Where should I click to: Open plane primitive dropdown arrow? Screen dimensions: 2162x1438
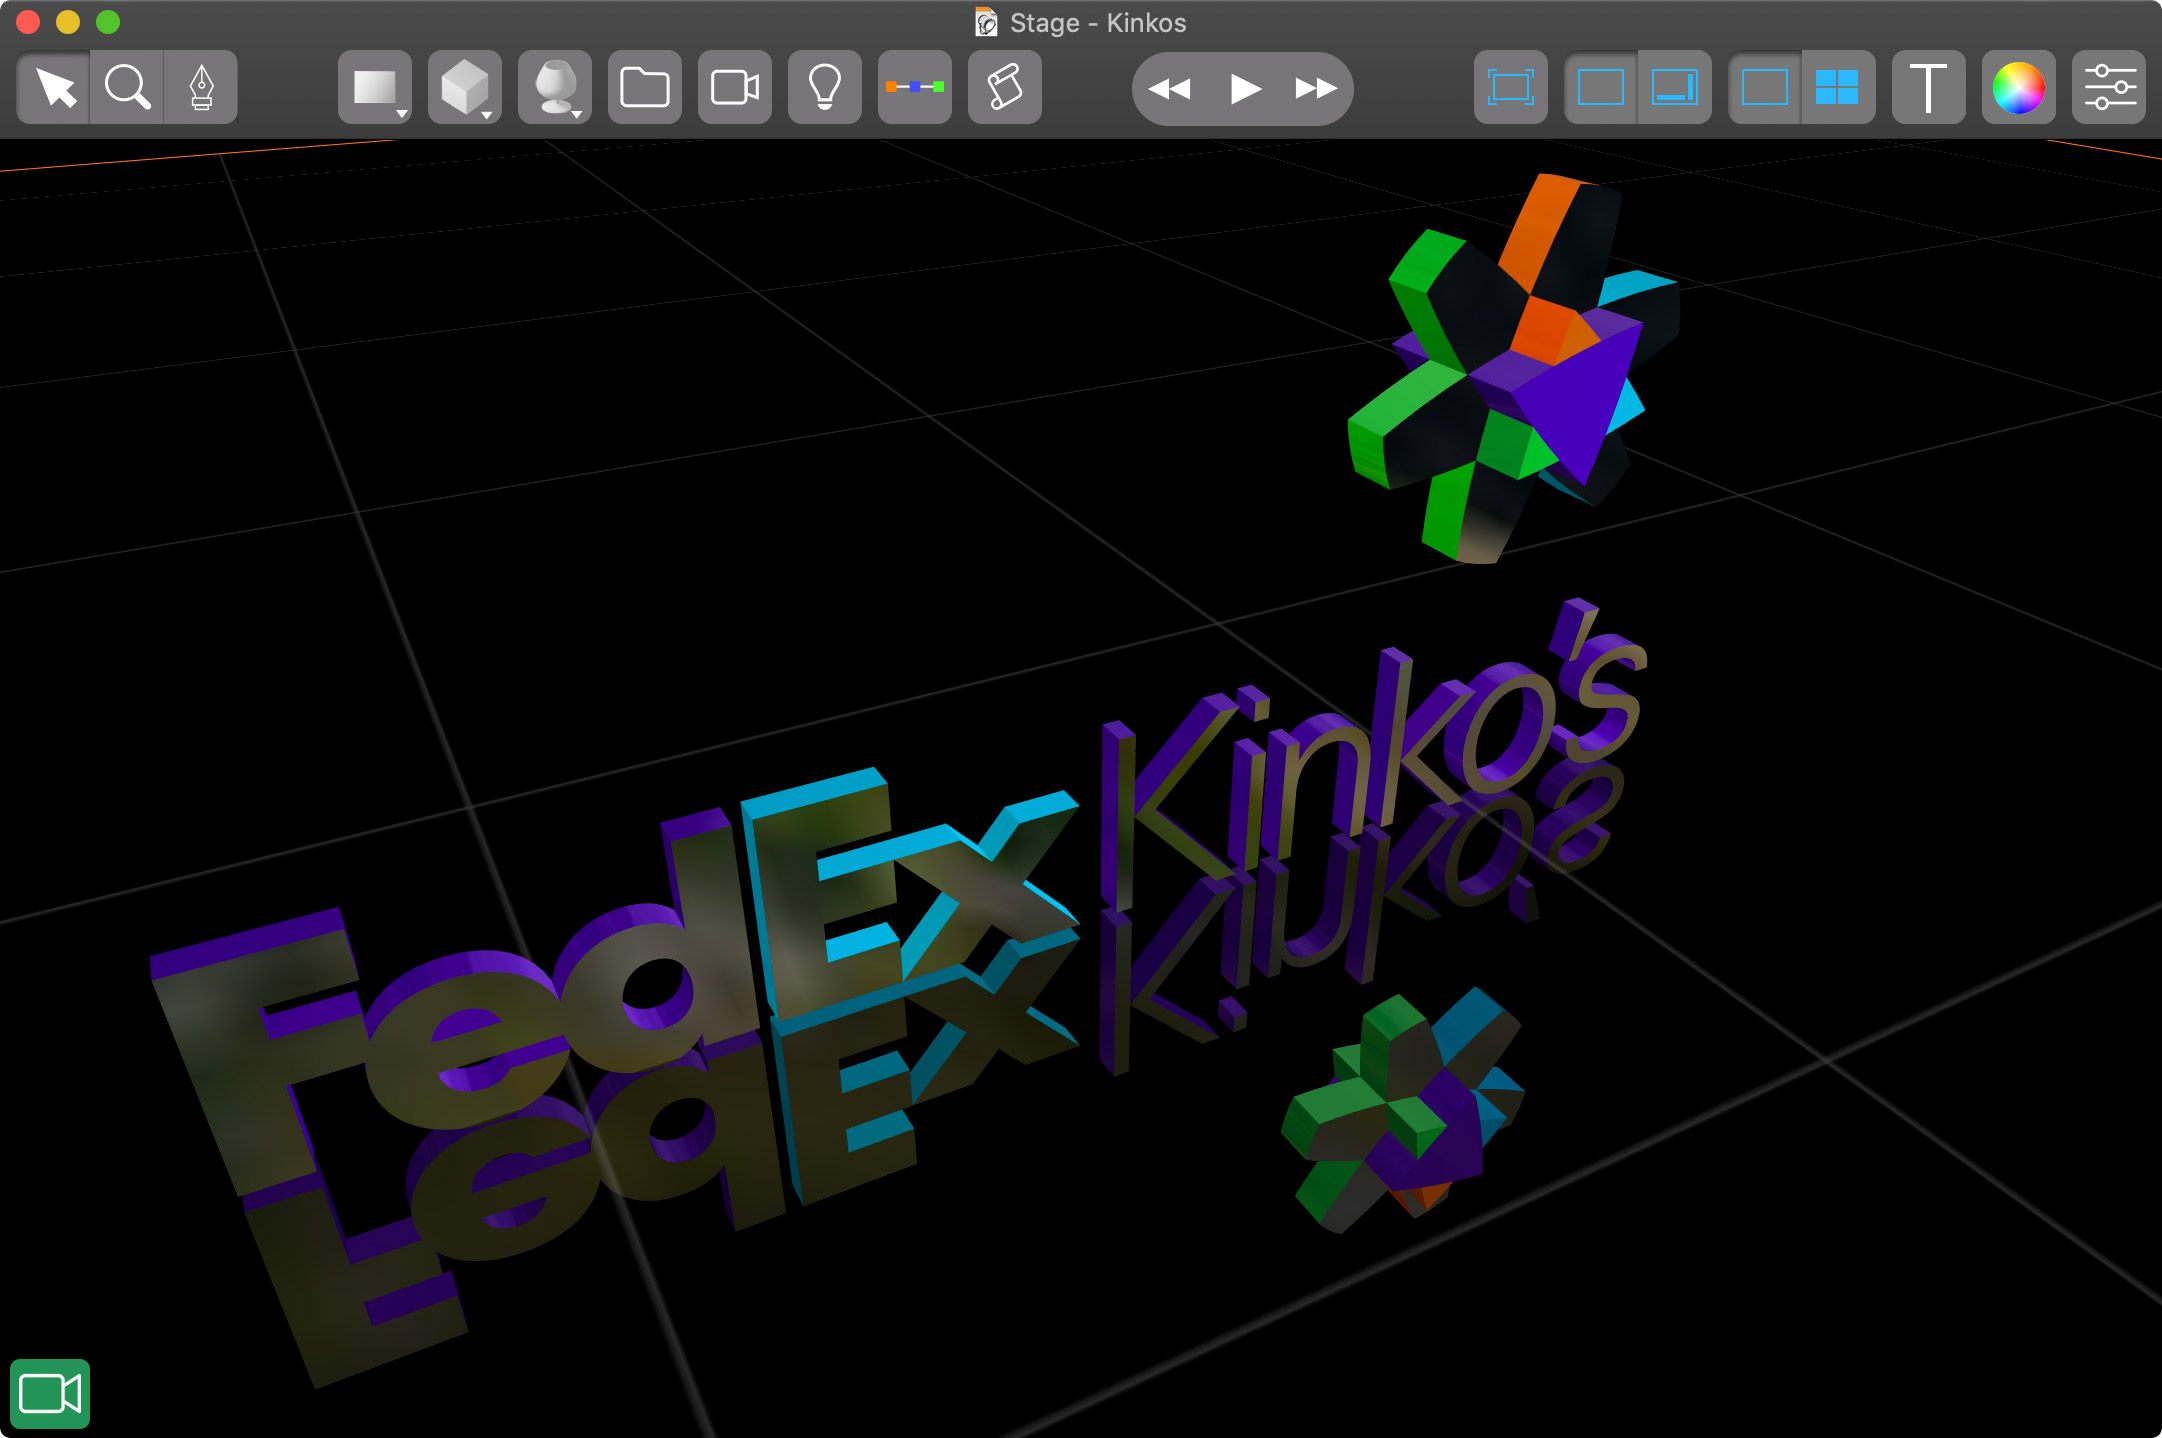(x=401, y=114)
